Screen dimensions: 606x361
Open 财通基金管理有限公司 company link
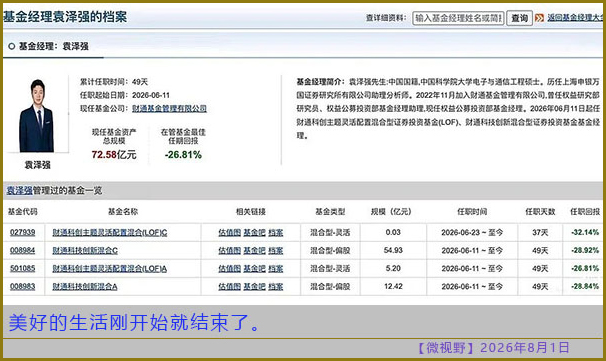[x=169, y=108]
